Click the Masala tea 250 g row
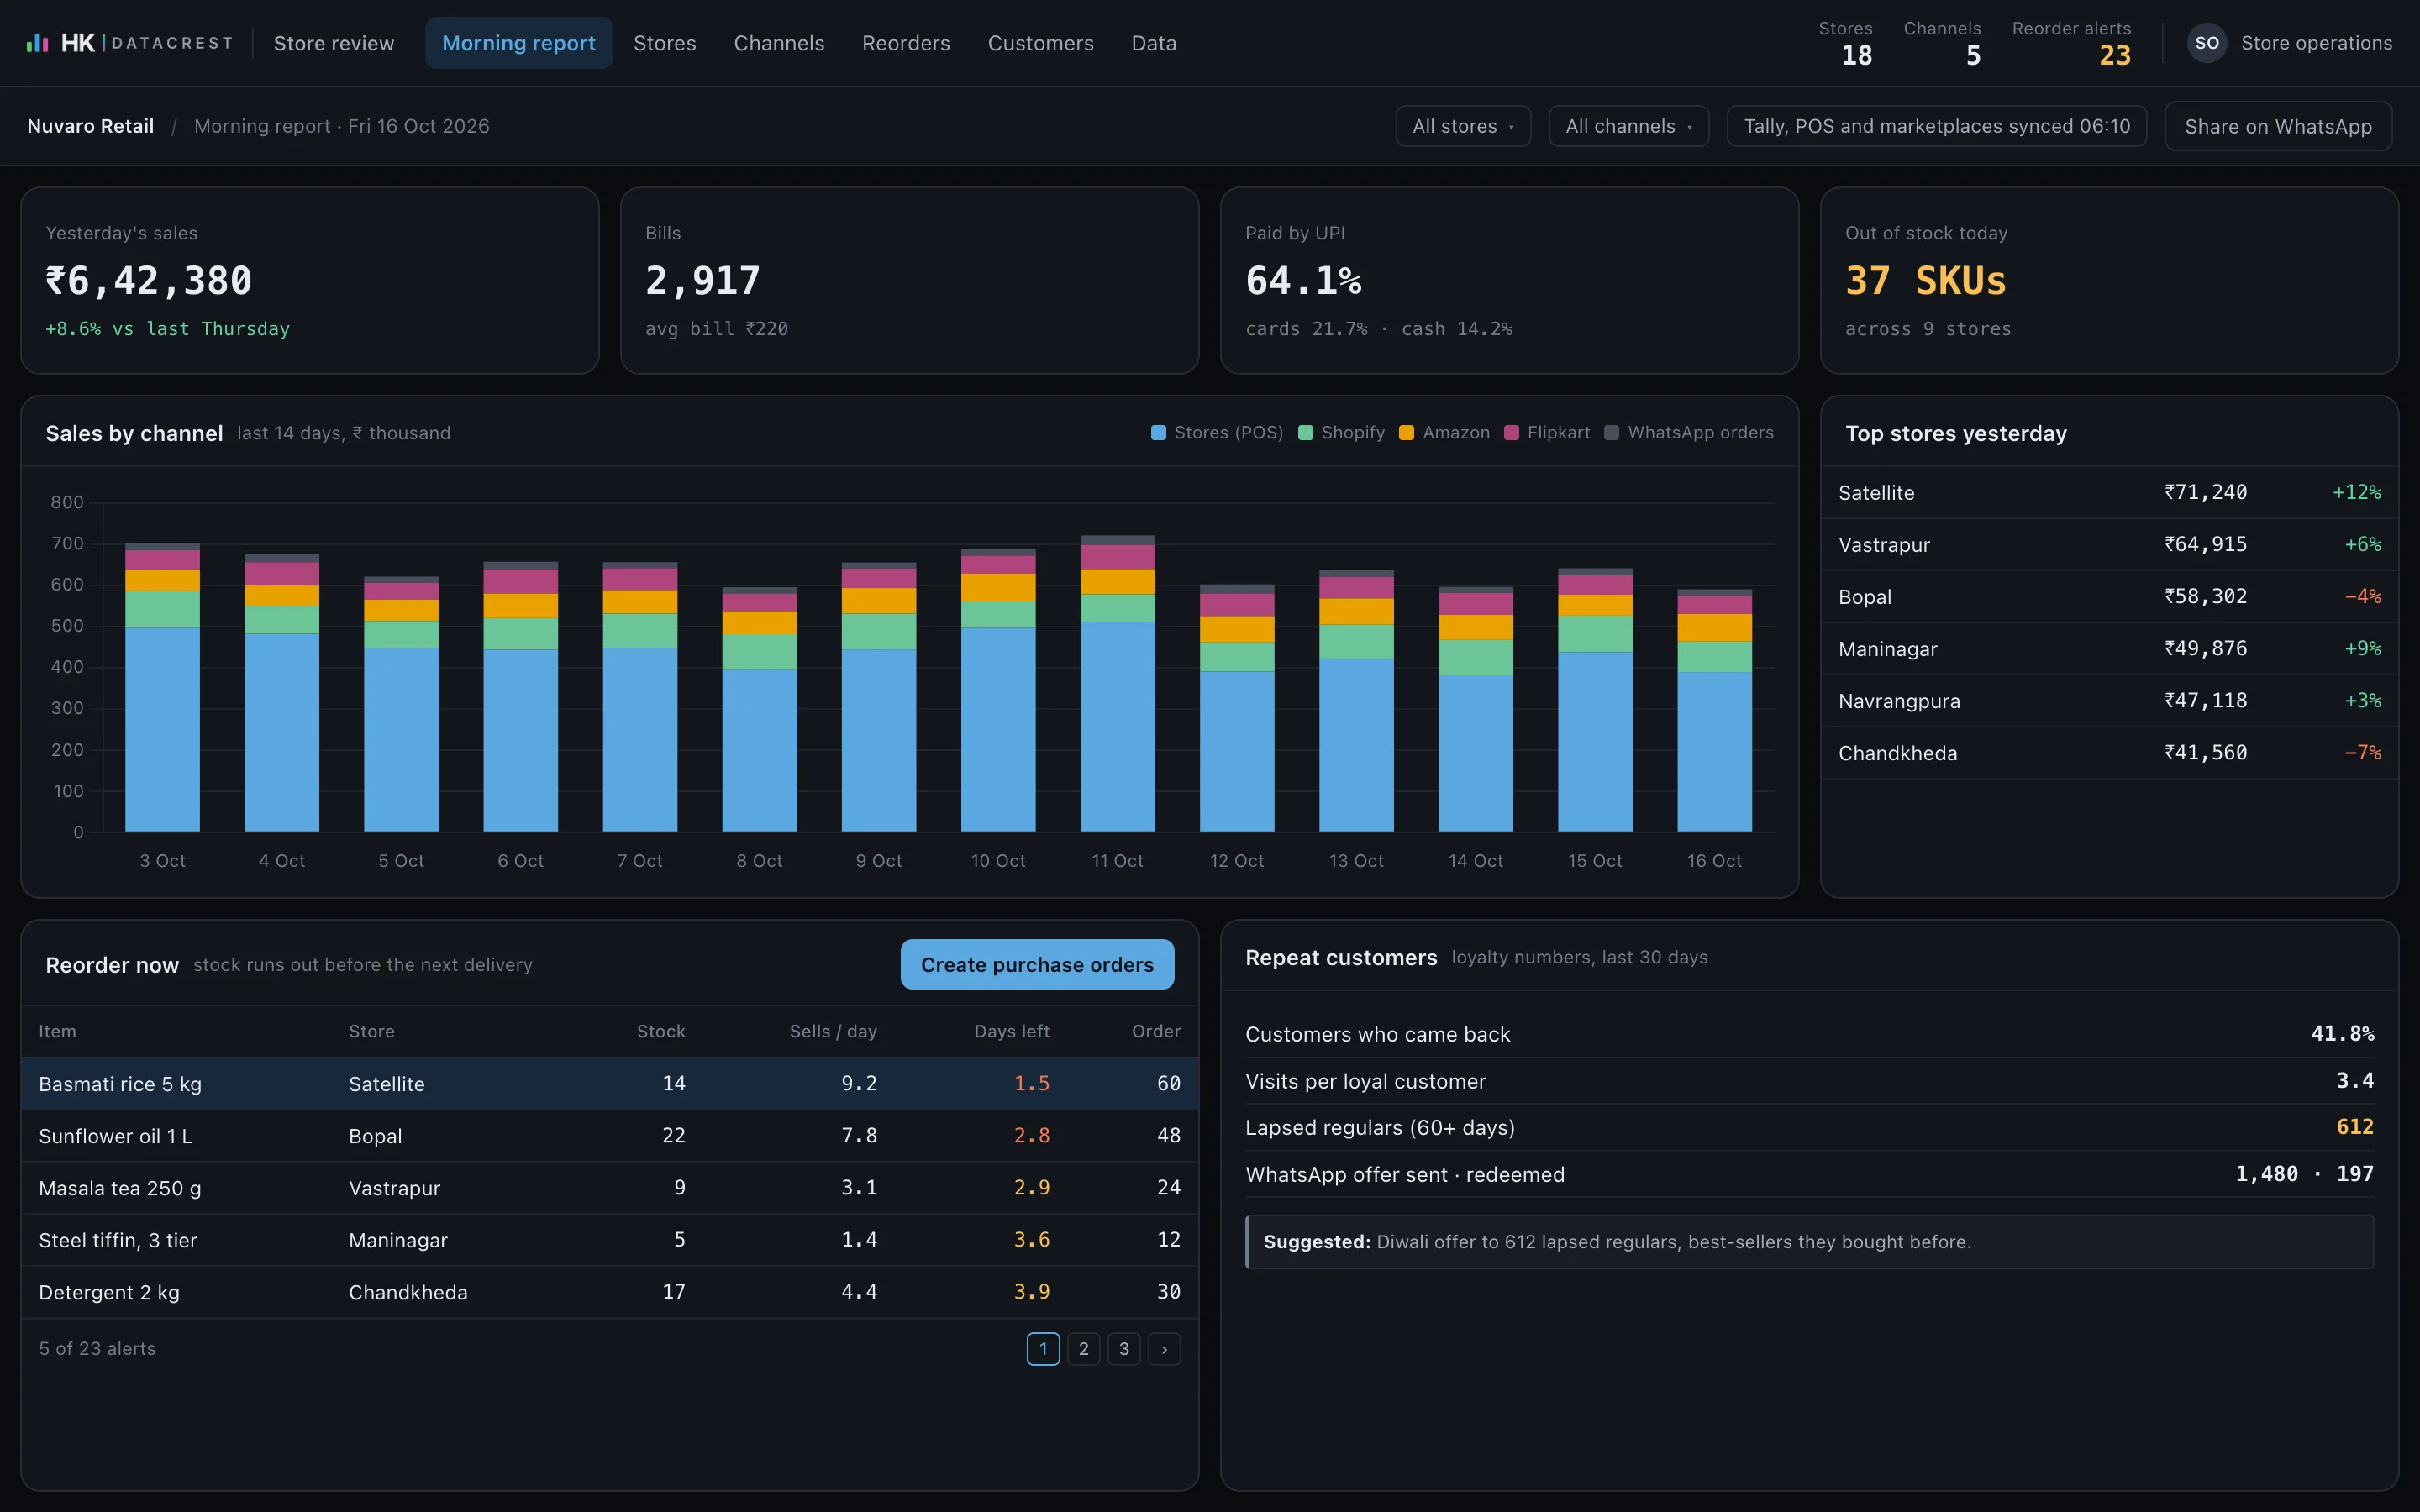 tap(610, 1187)
